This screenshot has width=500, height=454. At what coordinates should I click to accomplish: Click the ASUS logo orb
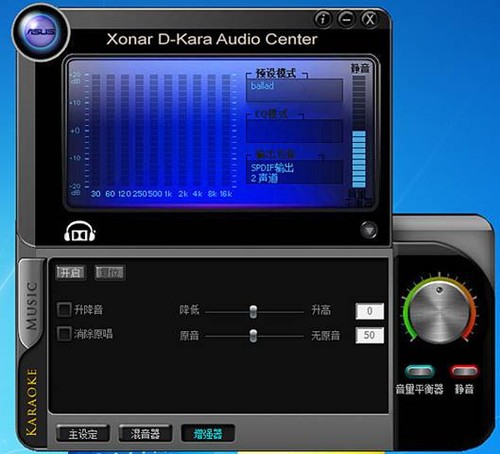point(41,32)
